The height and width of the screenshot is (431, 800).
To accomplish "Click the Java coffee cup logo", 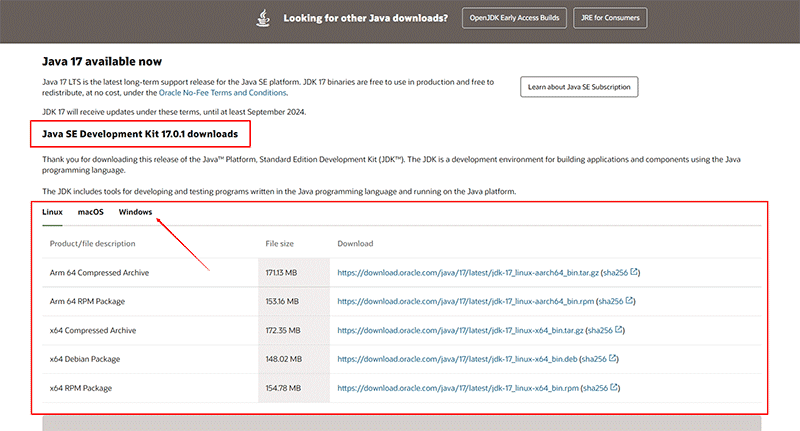I will pyautogui.click(x=263, y=18).
